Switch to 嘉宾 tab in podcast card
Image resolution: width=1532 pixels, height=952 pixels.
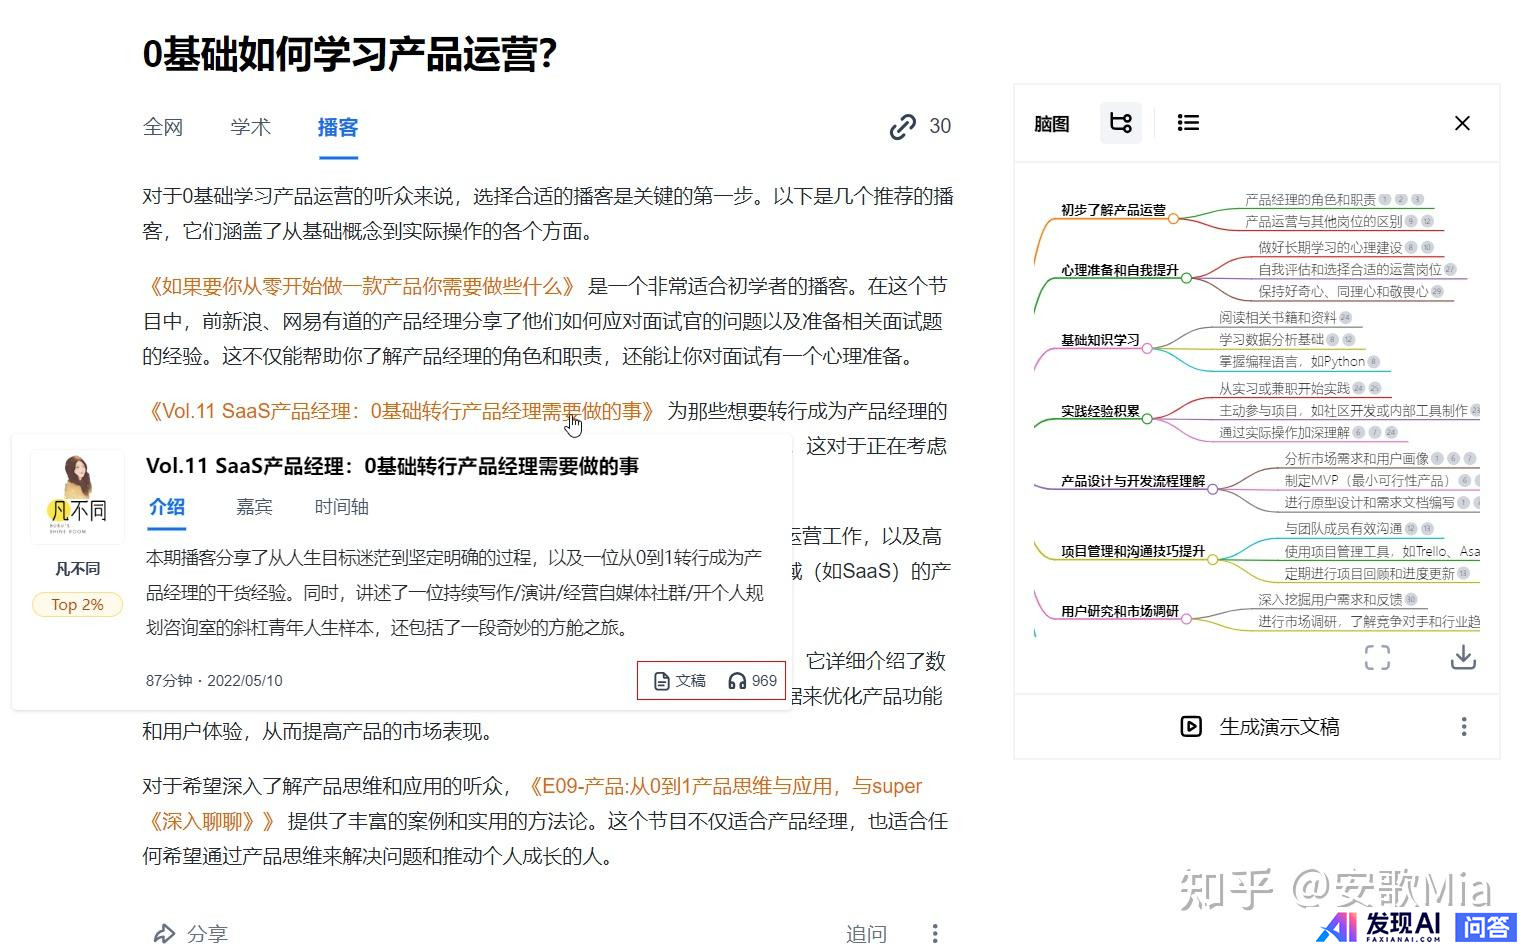click(x=254, y=507)
